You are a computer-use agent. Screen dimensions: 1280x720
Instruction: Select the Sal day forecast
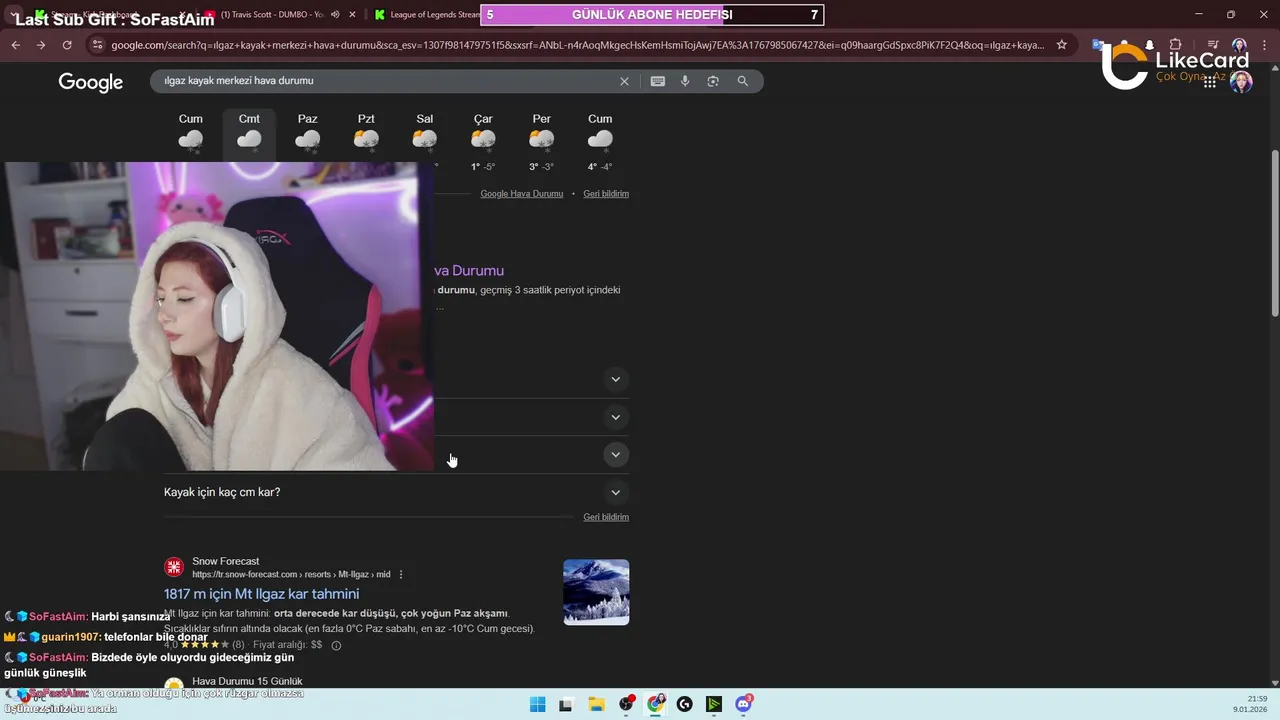pyautogui.click(x=425, y=136)
